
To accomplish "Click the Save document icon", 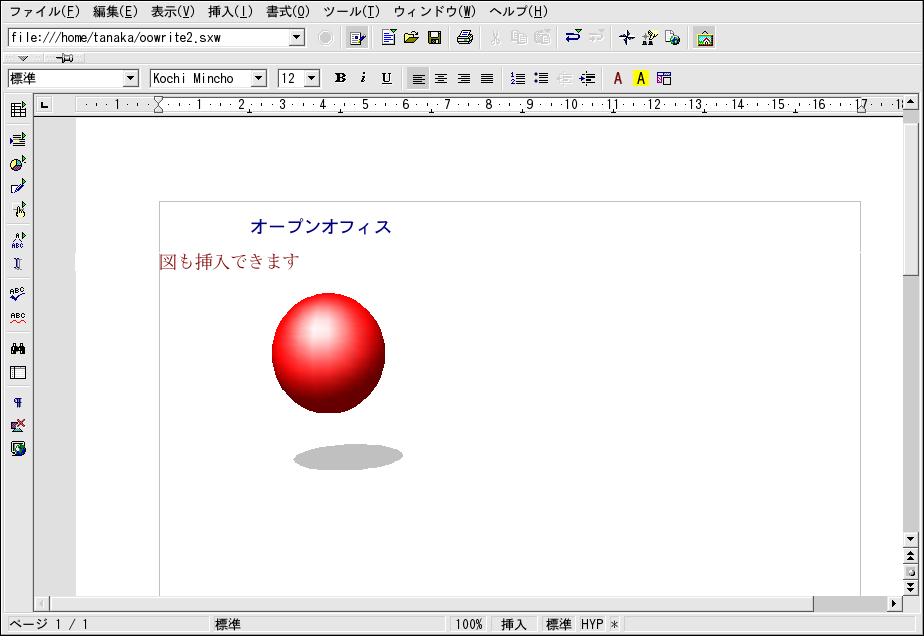I will click(x=434, y=38).
